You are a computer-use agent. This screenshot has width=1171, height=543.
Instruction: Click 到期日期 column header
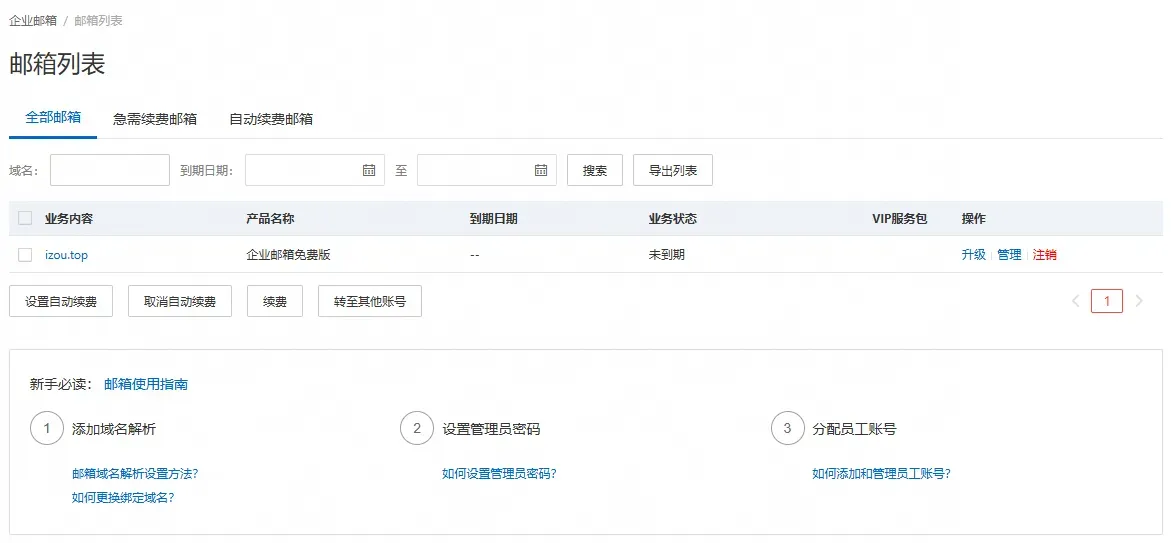pos(494,219)
